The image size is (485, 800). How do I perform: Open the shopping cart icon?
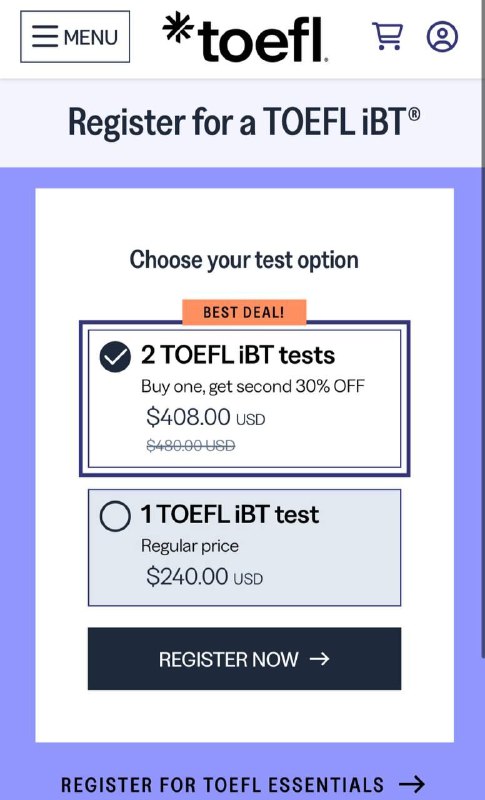pyautogui.click(x=388, y=36)
